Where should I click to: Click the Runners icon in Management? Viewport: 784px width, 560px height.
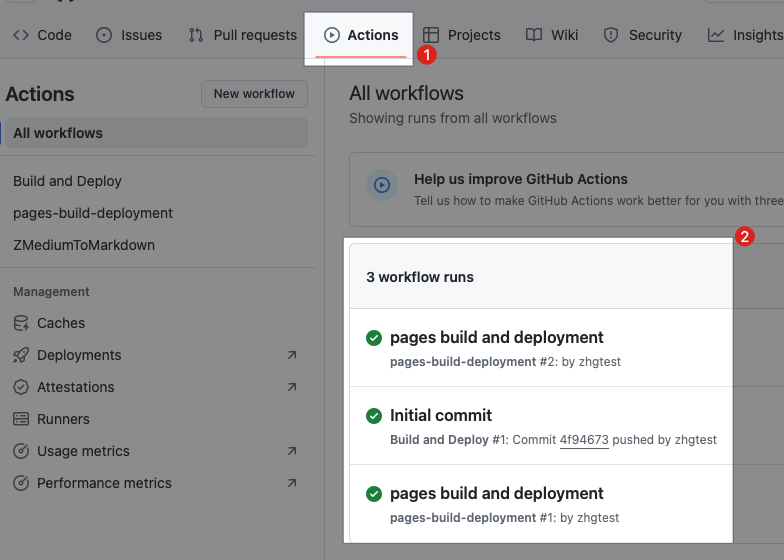[x=21, y=419]
